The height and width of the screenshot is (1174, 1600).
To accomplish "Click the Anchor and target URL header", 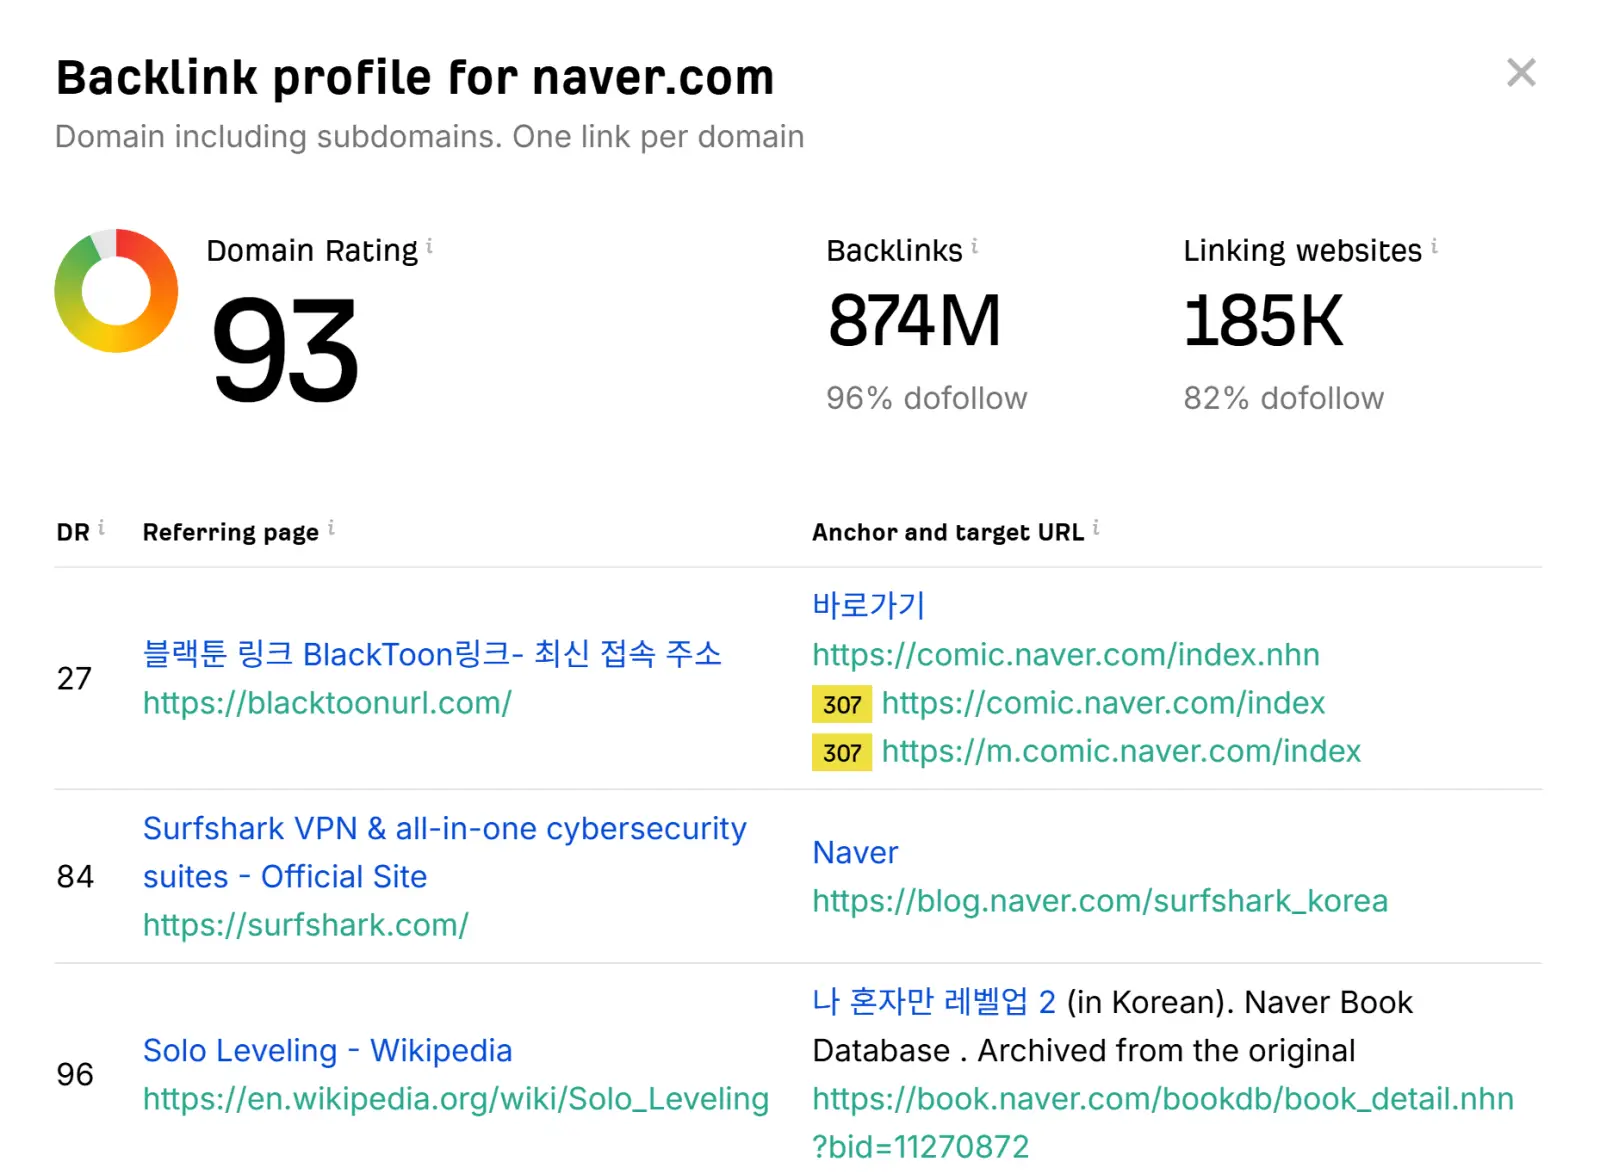I will click(x=948, y=532).
